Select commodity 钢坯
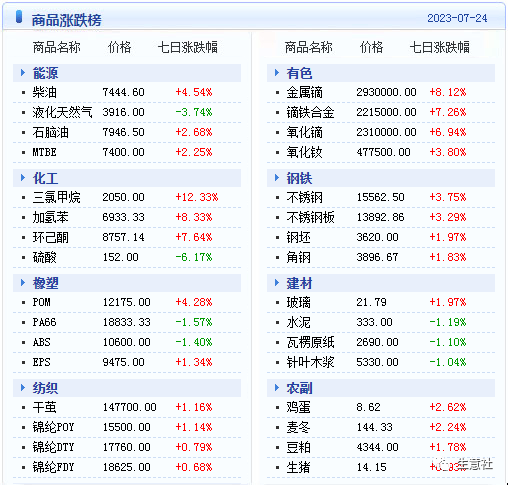Viewport: 508px width, 485px height. [299, 237]
